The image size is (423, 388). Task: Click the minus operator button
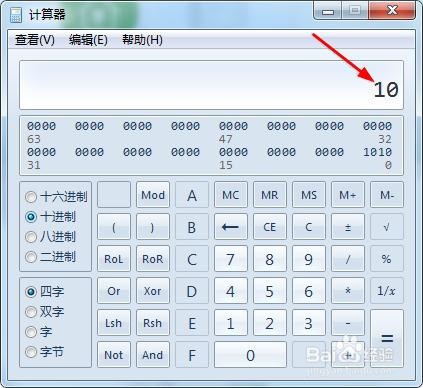348,323
